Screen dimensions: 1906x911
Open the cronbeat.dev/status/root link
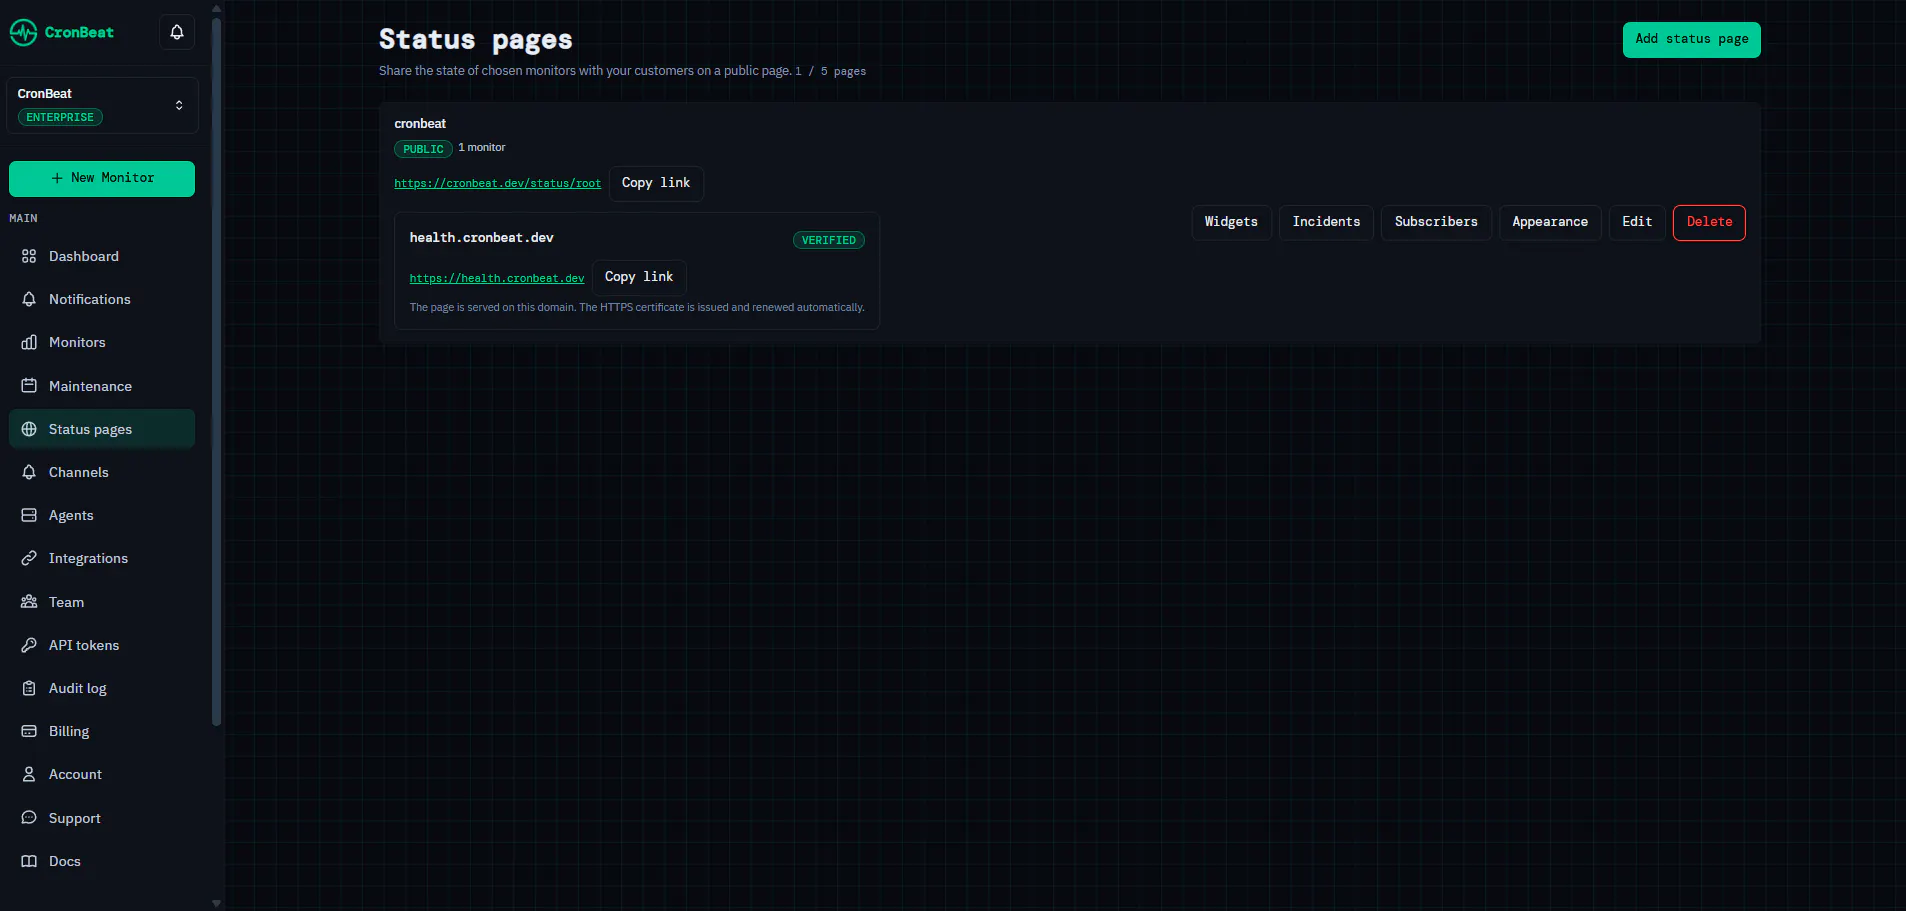click(497, 184)
